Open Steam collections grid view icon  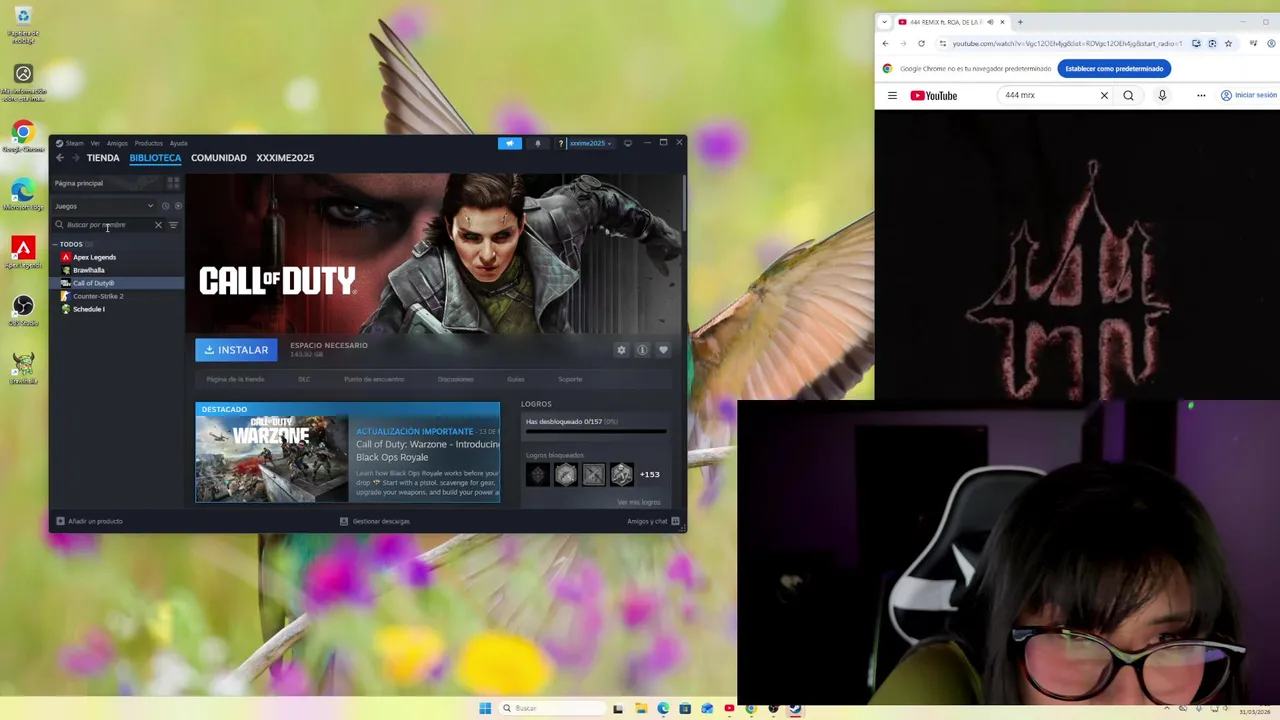[173, 183]
